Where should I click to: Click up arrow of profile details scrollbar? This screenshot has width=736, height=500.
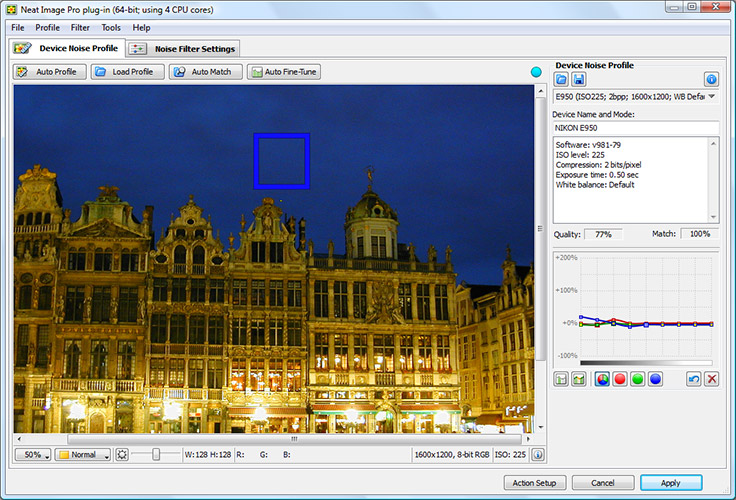[x=713, y=143]
